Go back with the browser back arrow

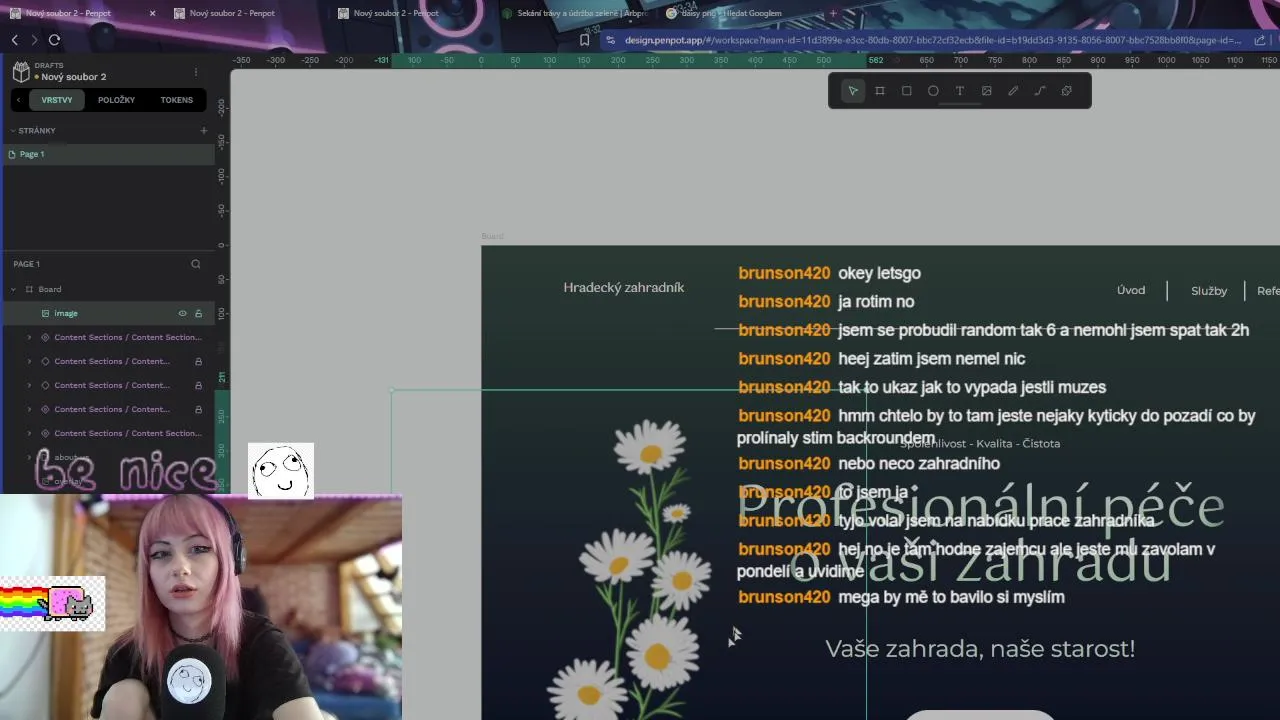click(x=15, y=40)
